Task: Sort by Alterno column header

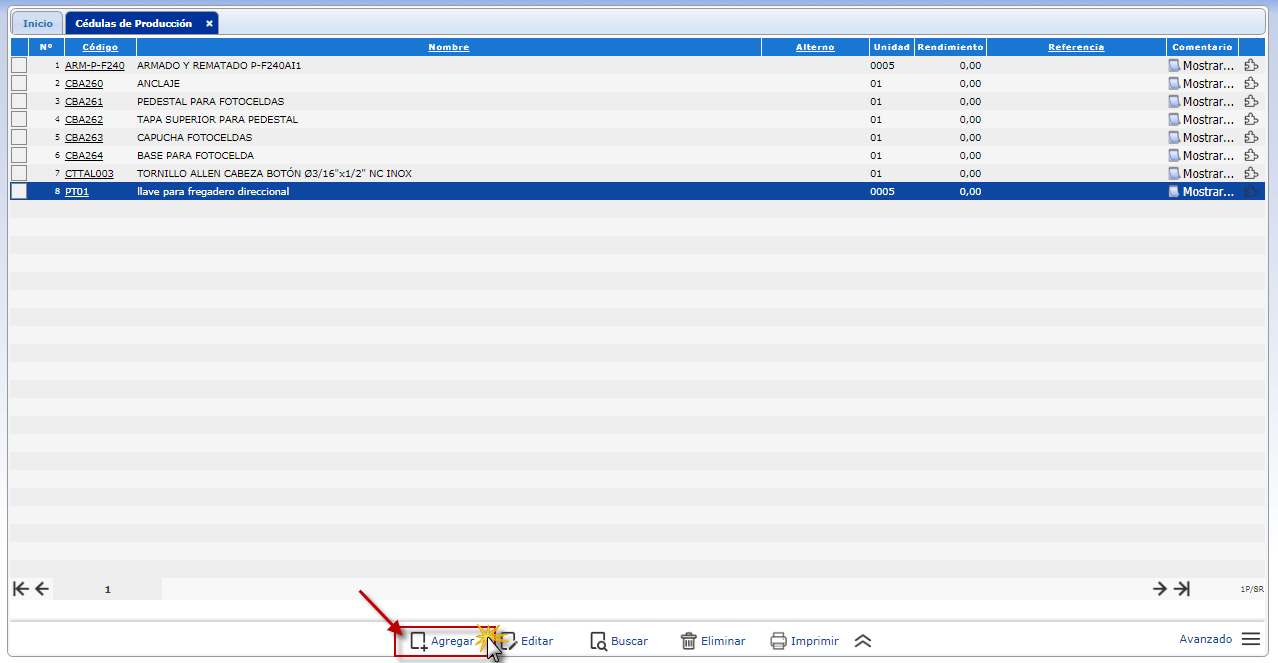Action: point(815,47)
